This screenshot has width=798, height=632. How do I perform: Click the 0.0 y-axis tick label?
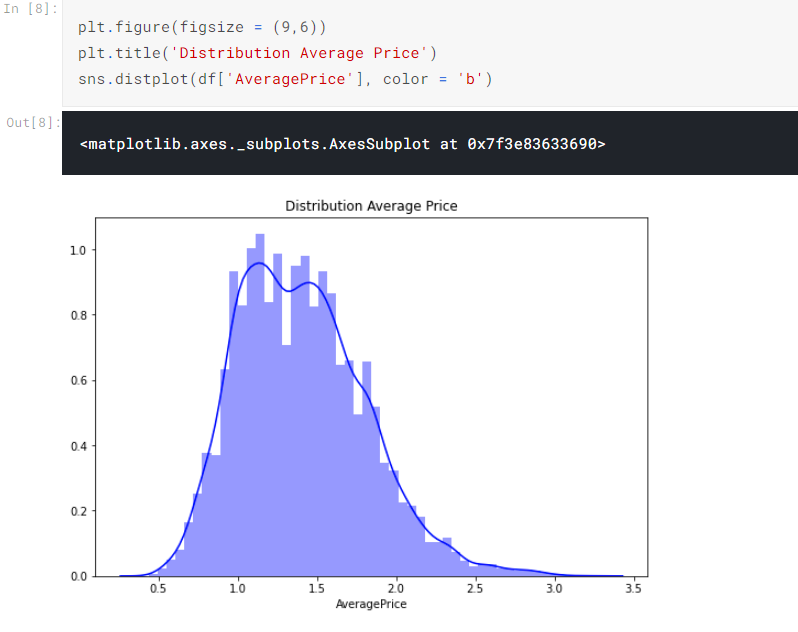tap(78, 577)
